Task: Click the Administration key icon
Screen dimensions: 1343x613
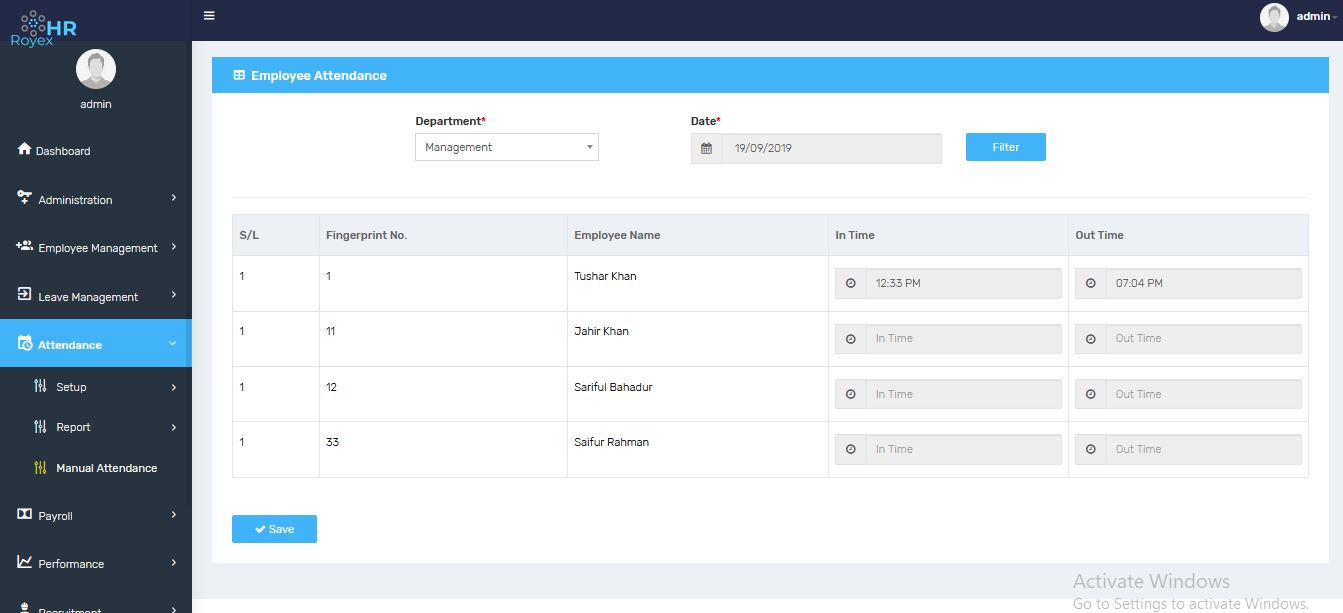Action: [x=25, y=198]
